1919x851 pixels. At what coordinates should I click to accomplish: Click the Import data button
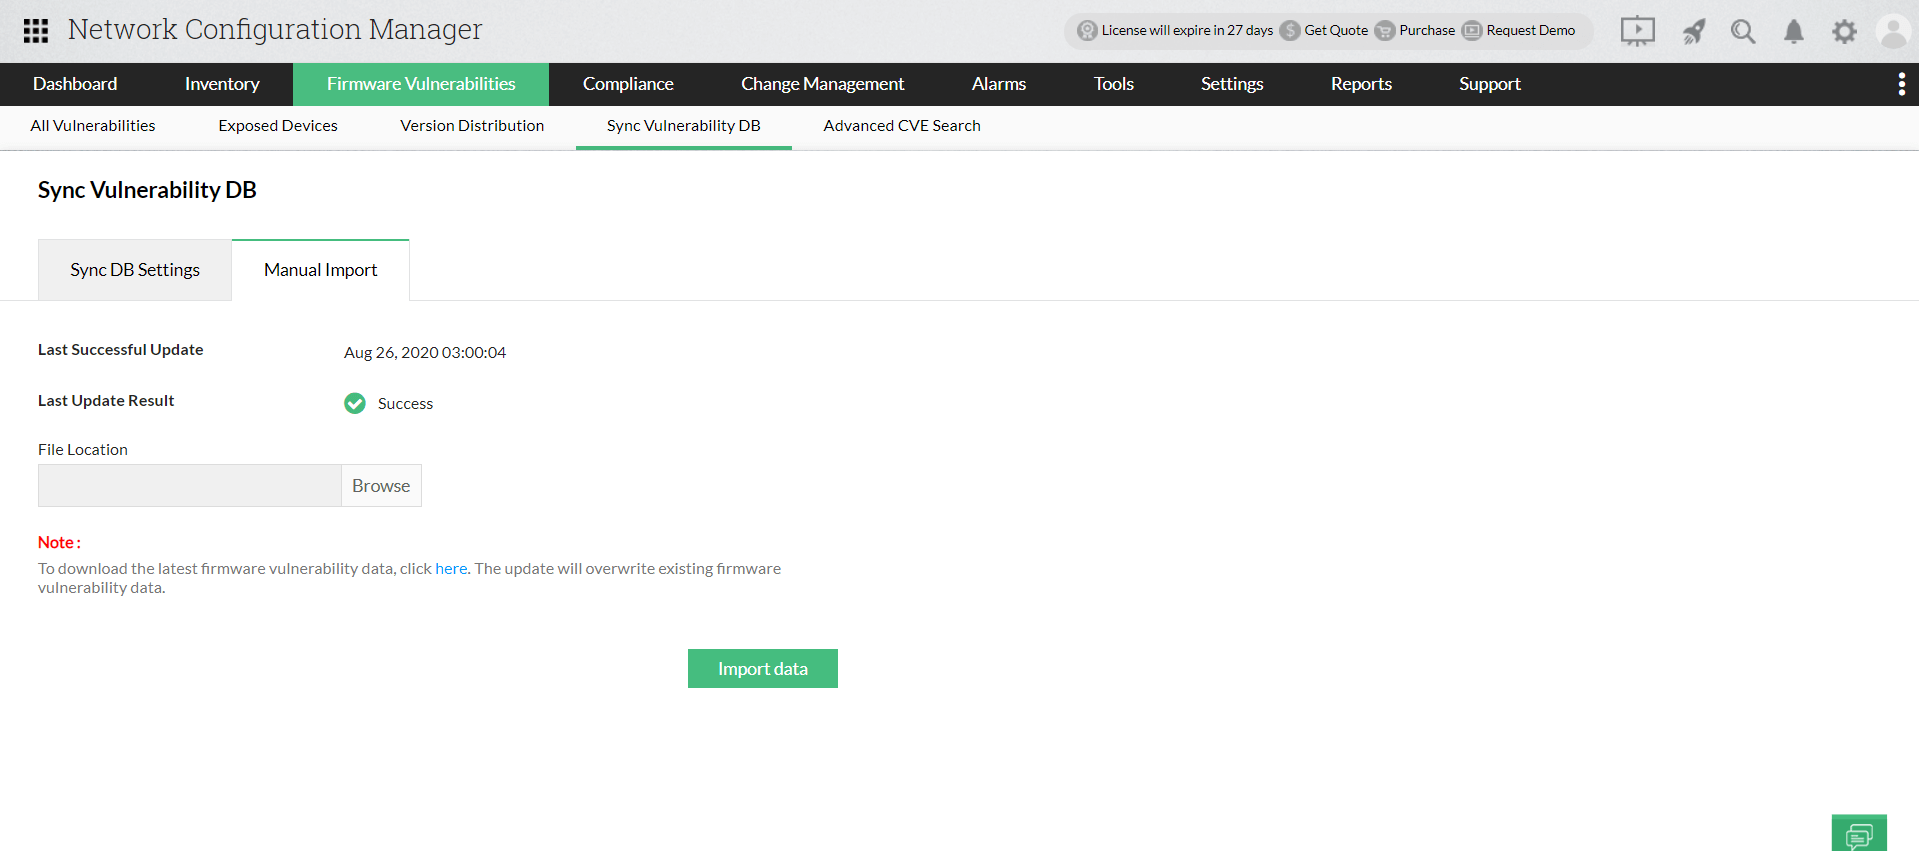(x=763, y=669)
